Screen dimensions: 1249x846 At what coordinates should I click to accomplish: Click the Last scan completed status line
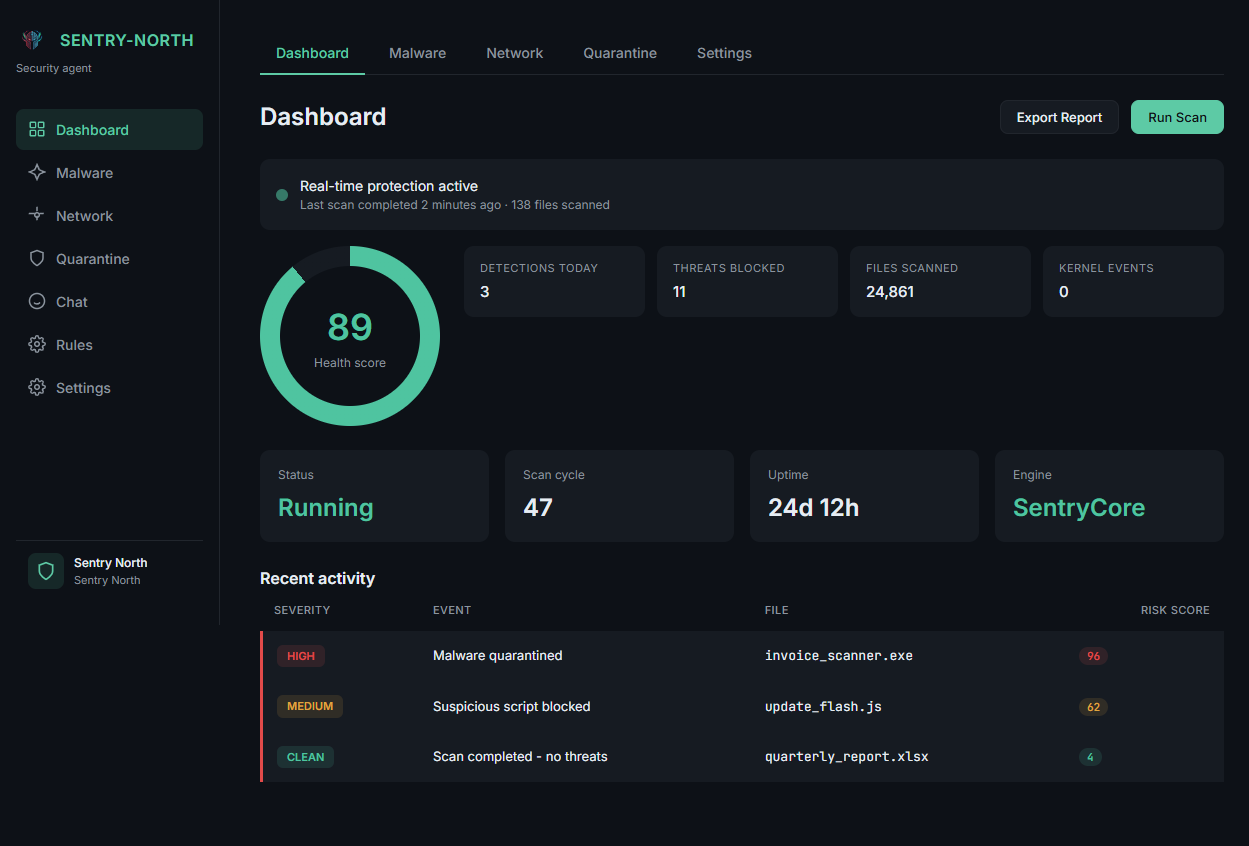pos(455,205)
